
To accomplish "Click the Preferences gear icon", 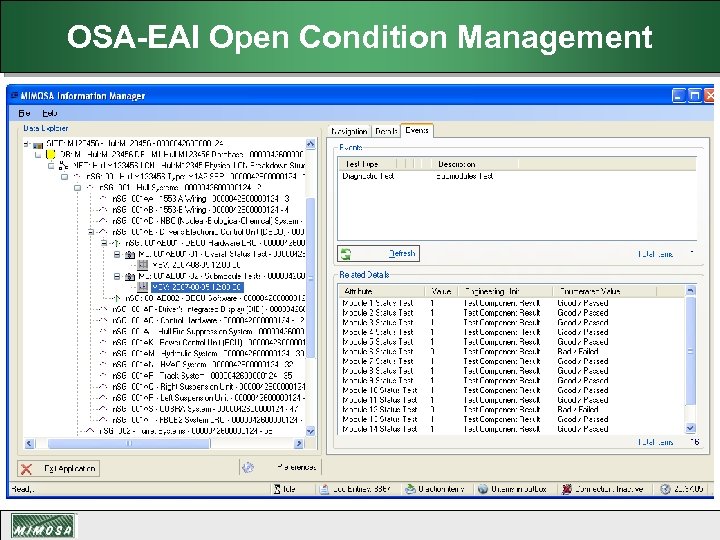I will [x=248, y=467].
